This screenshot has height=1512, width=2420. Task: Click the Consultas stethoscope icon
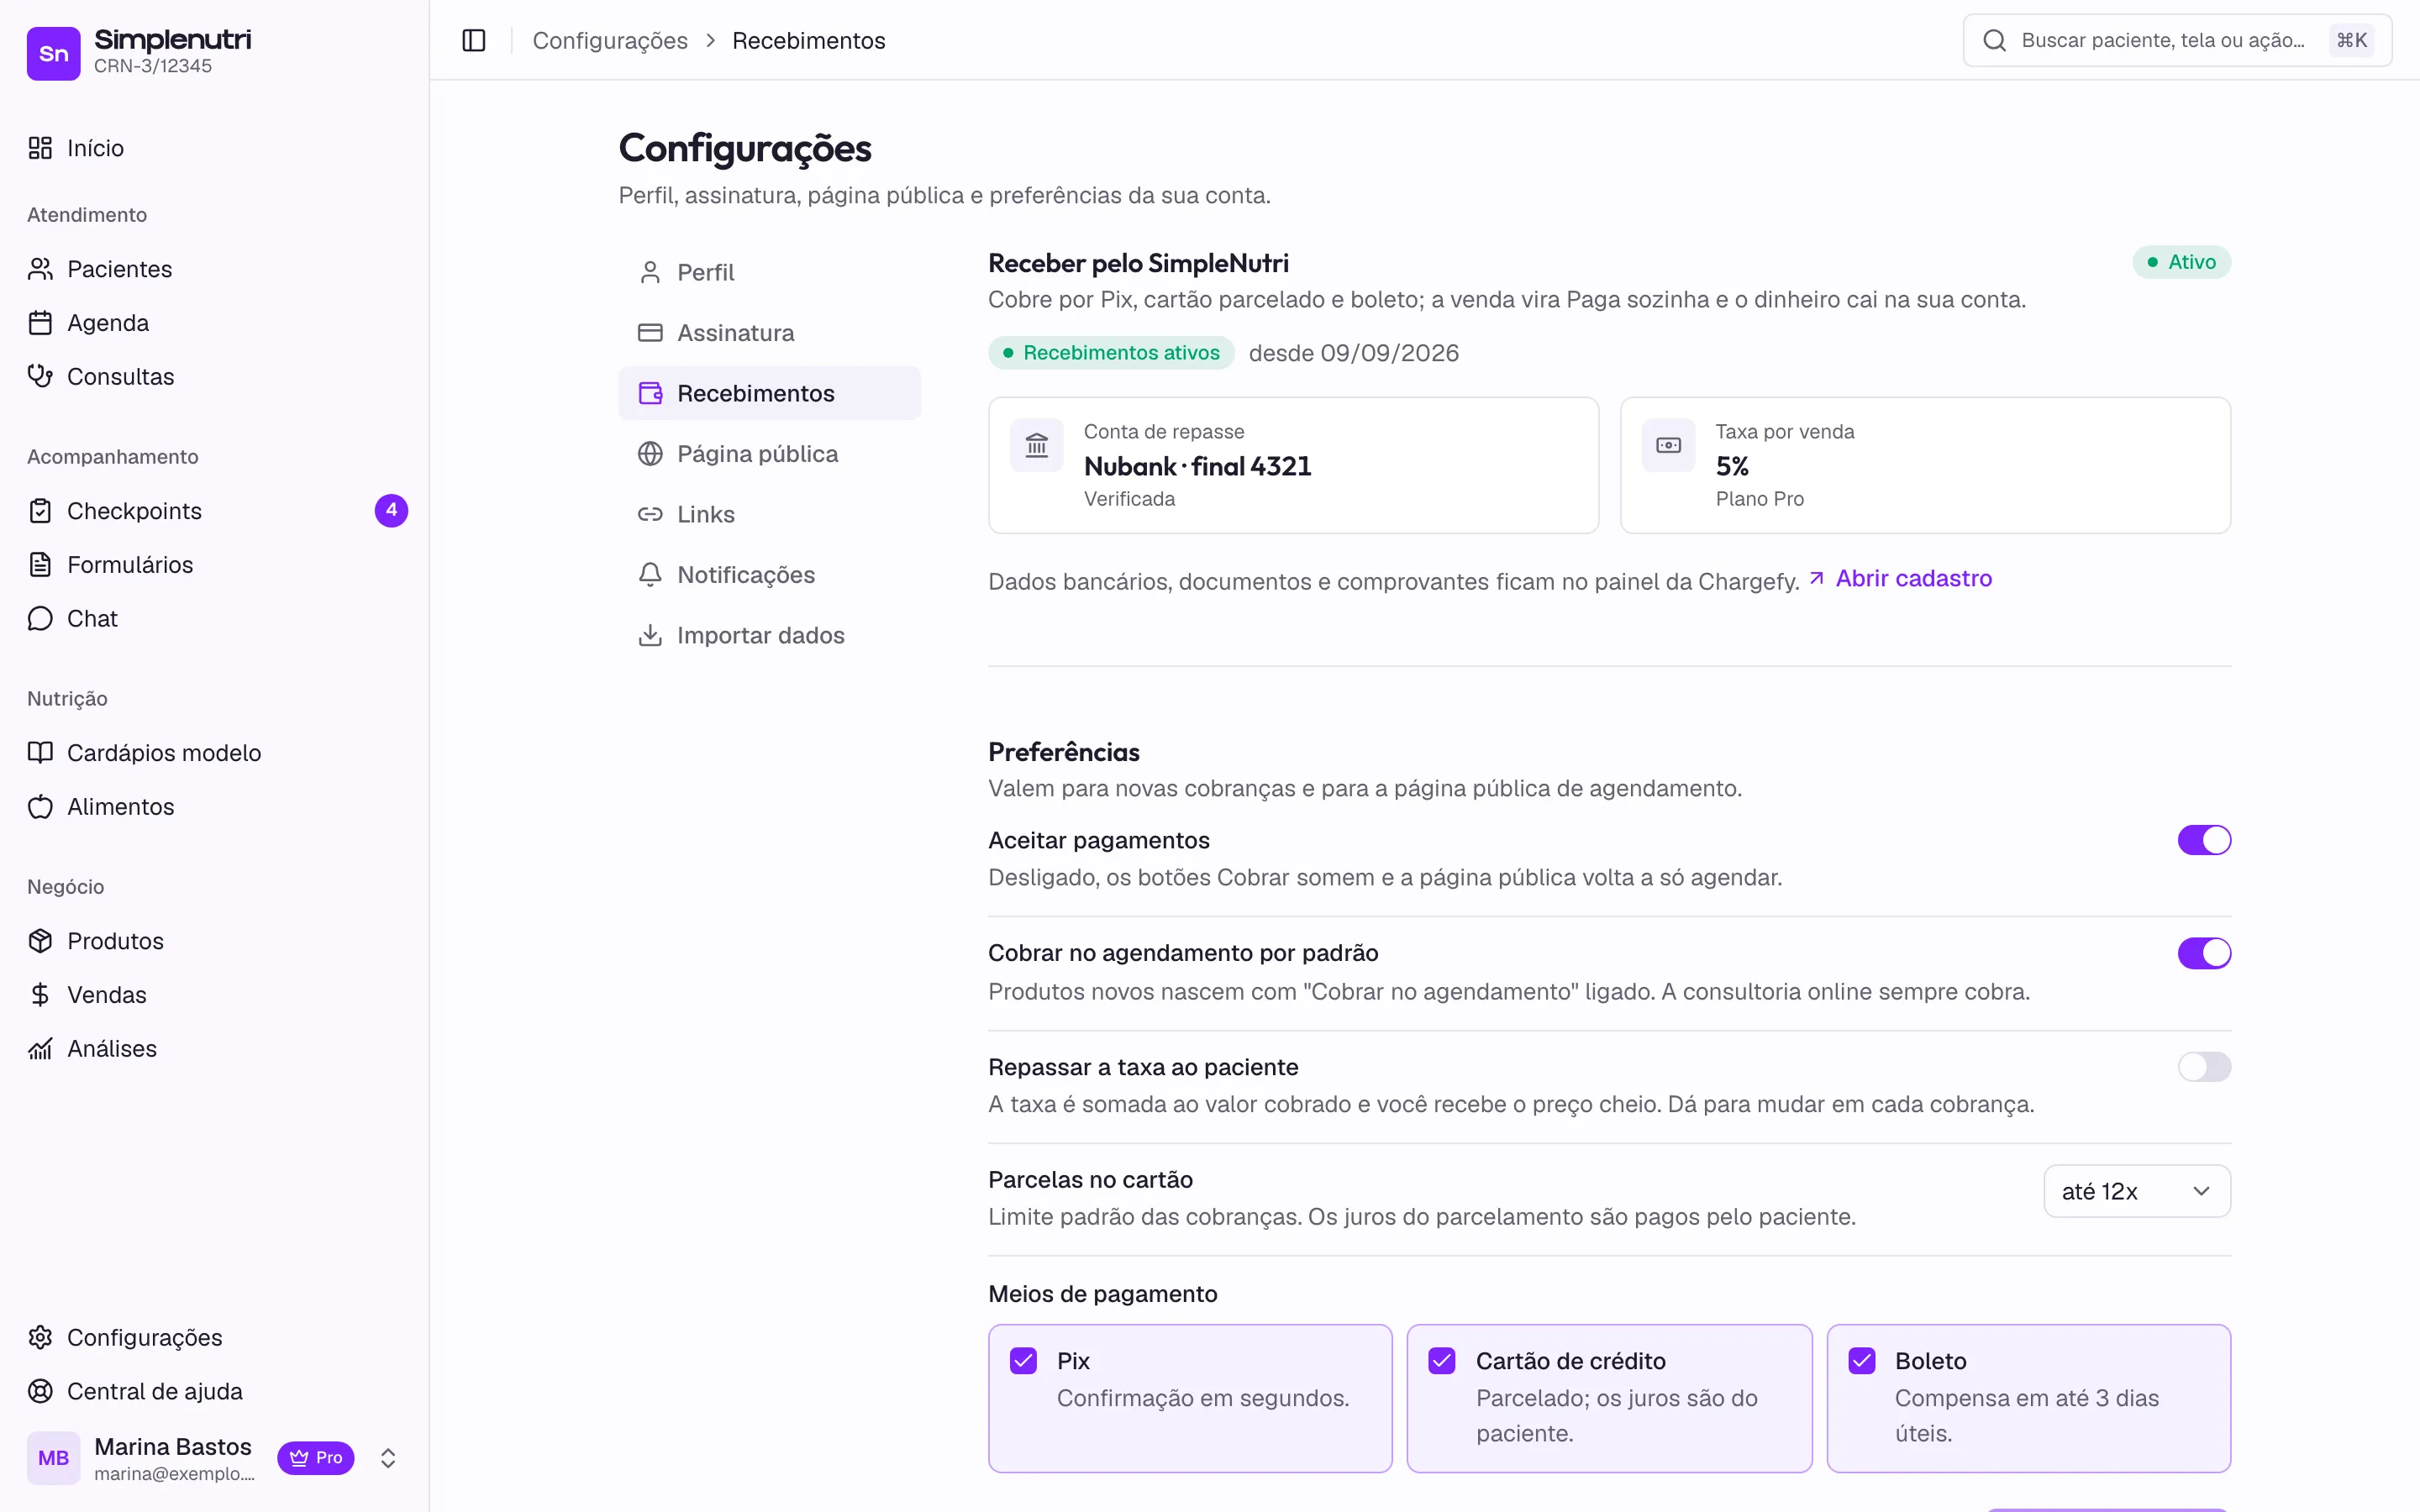[x=40, y=376]
